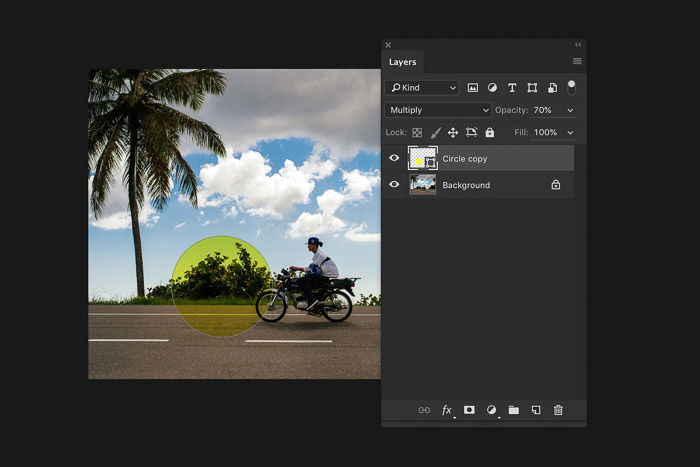Select the Background layer name
The image size is (700, 467).
pos(466,185)
